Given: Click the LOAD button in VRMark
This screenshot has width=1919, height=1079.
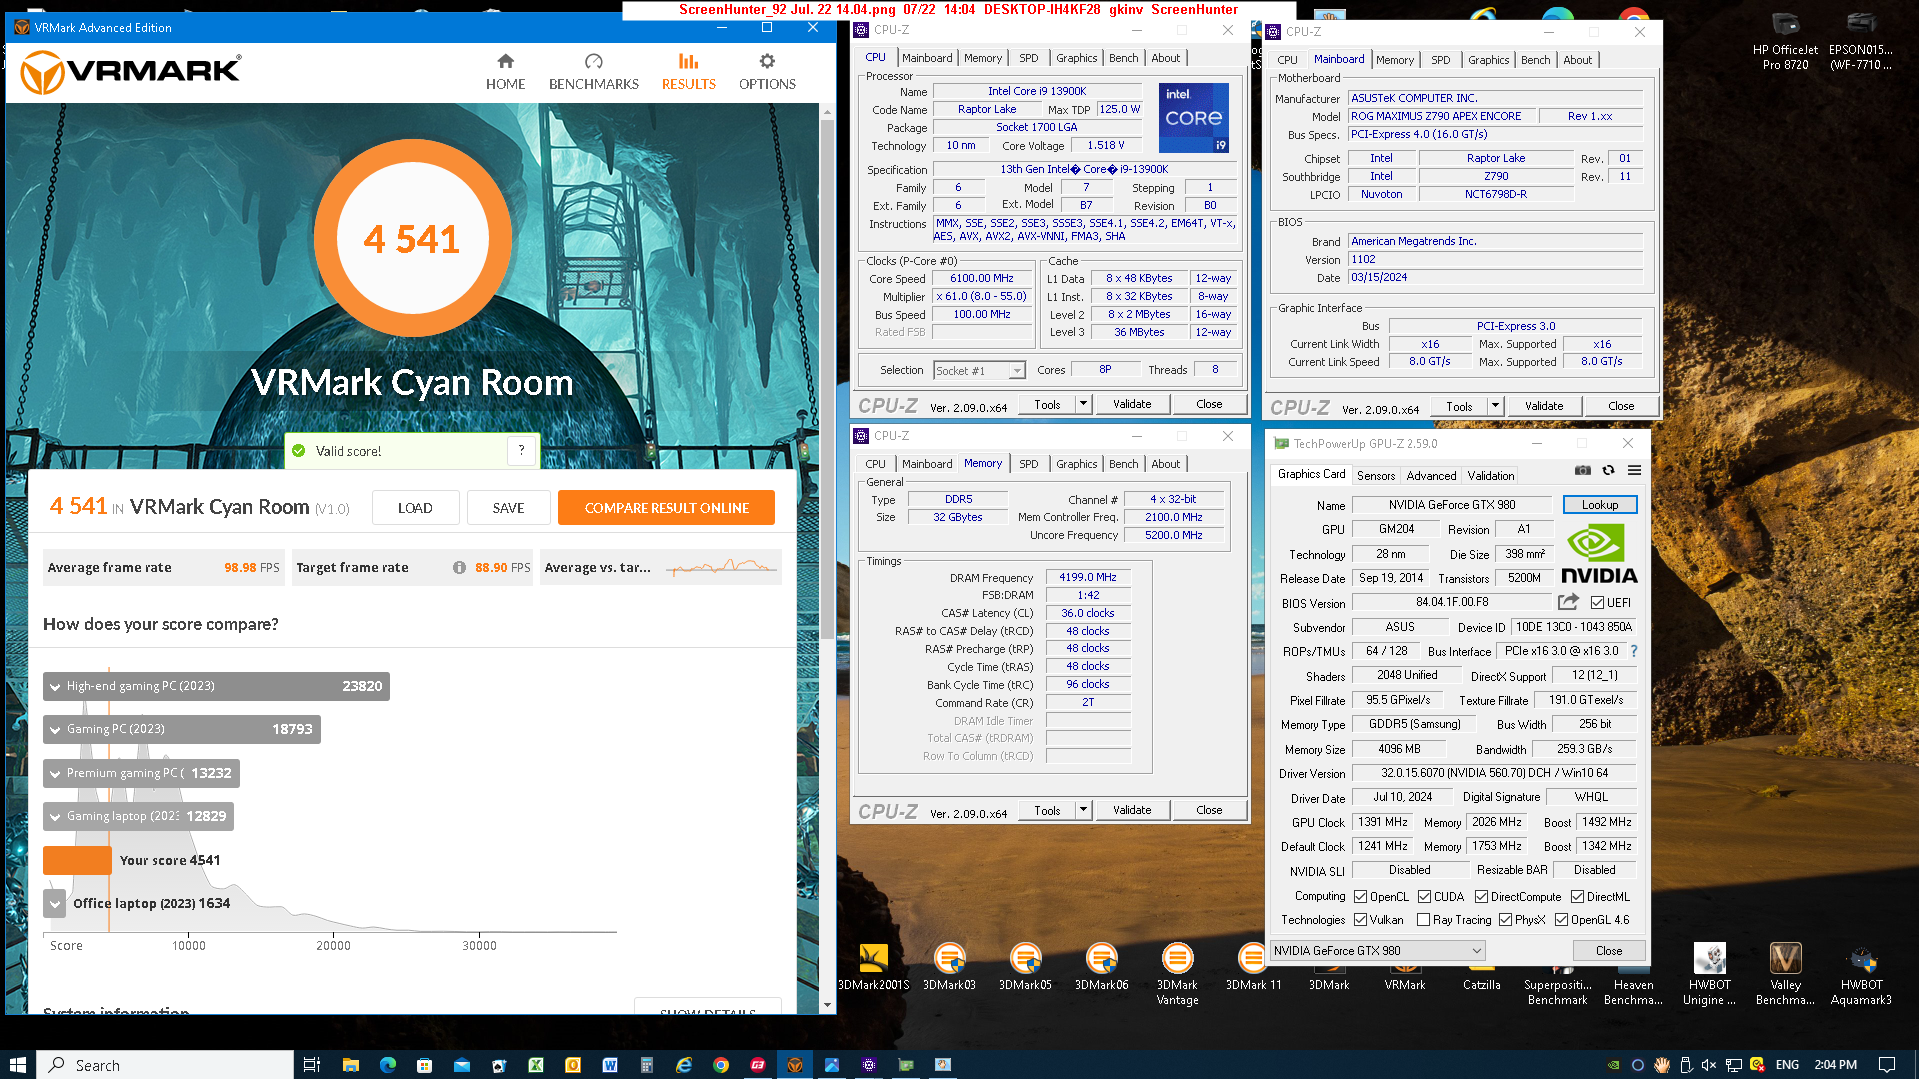Looking at the screenshot, I should tap(415, 508).
